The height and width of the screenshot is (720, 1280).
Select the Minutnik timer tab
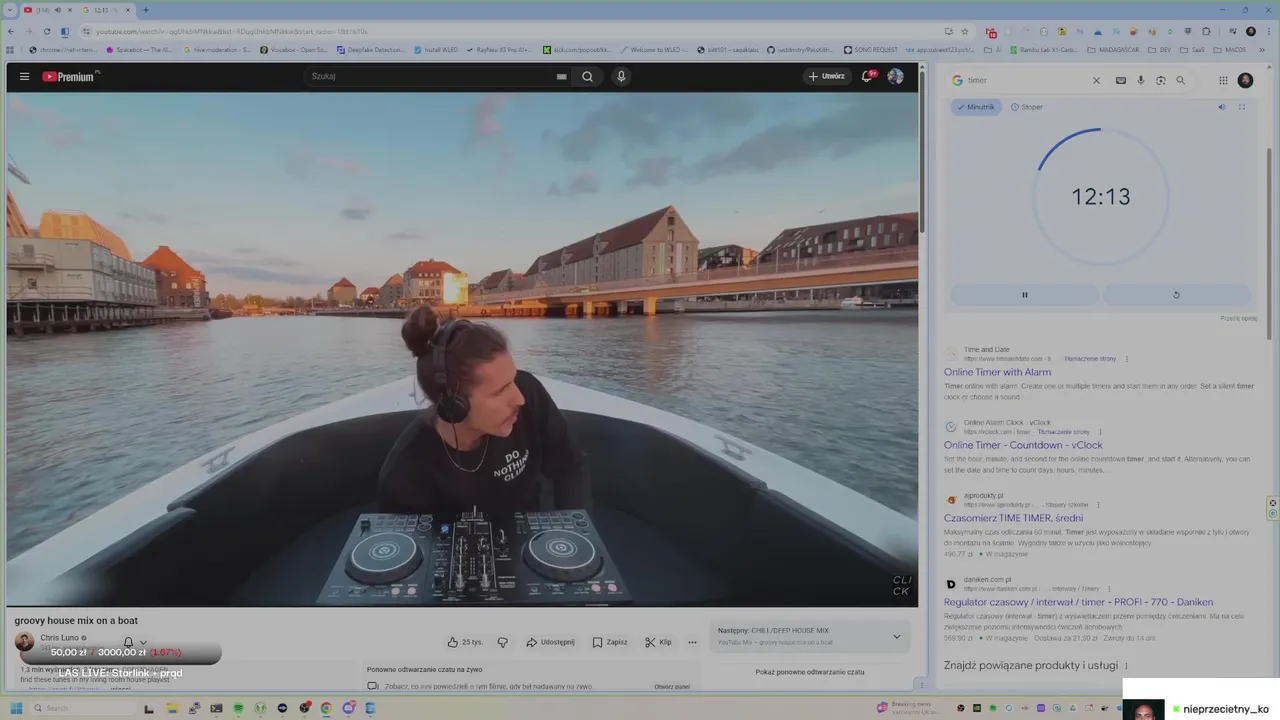point(976,107)
